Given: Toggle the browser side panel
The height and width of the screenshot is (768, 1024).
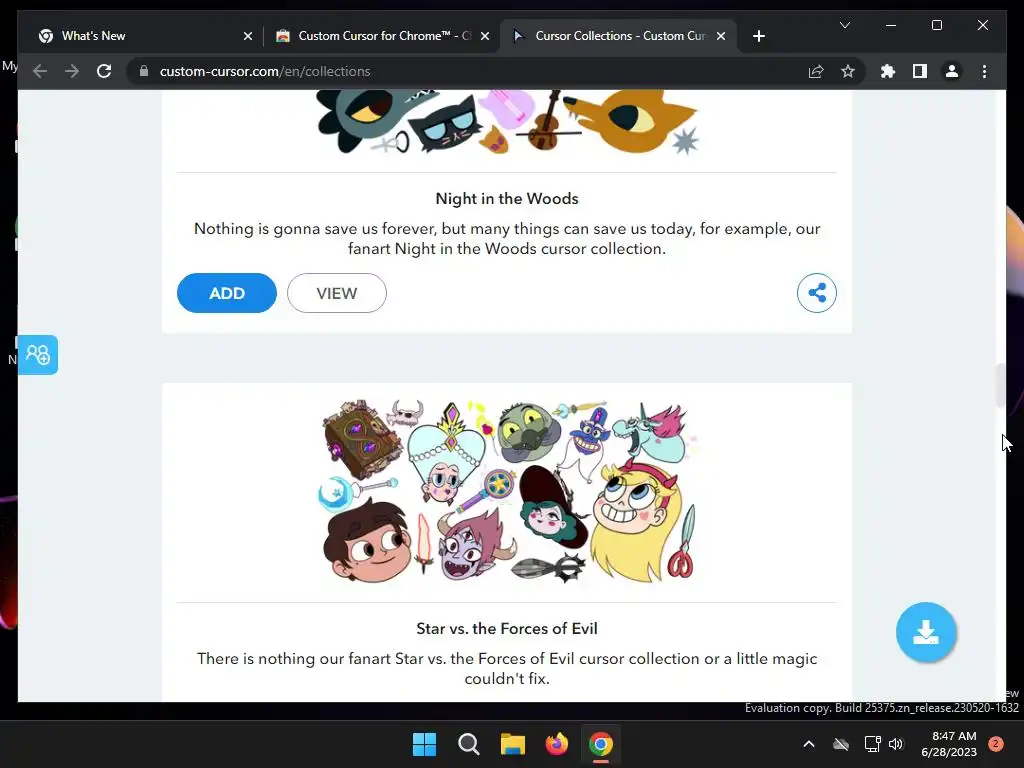Looking at the screenshot, I should tap(920, 71).
